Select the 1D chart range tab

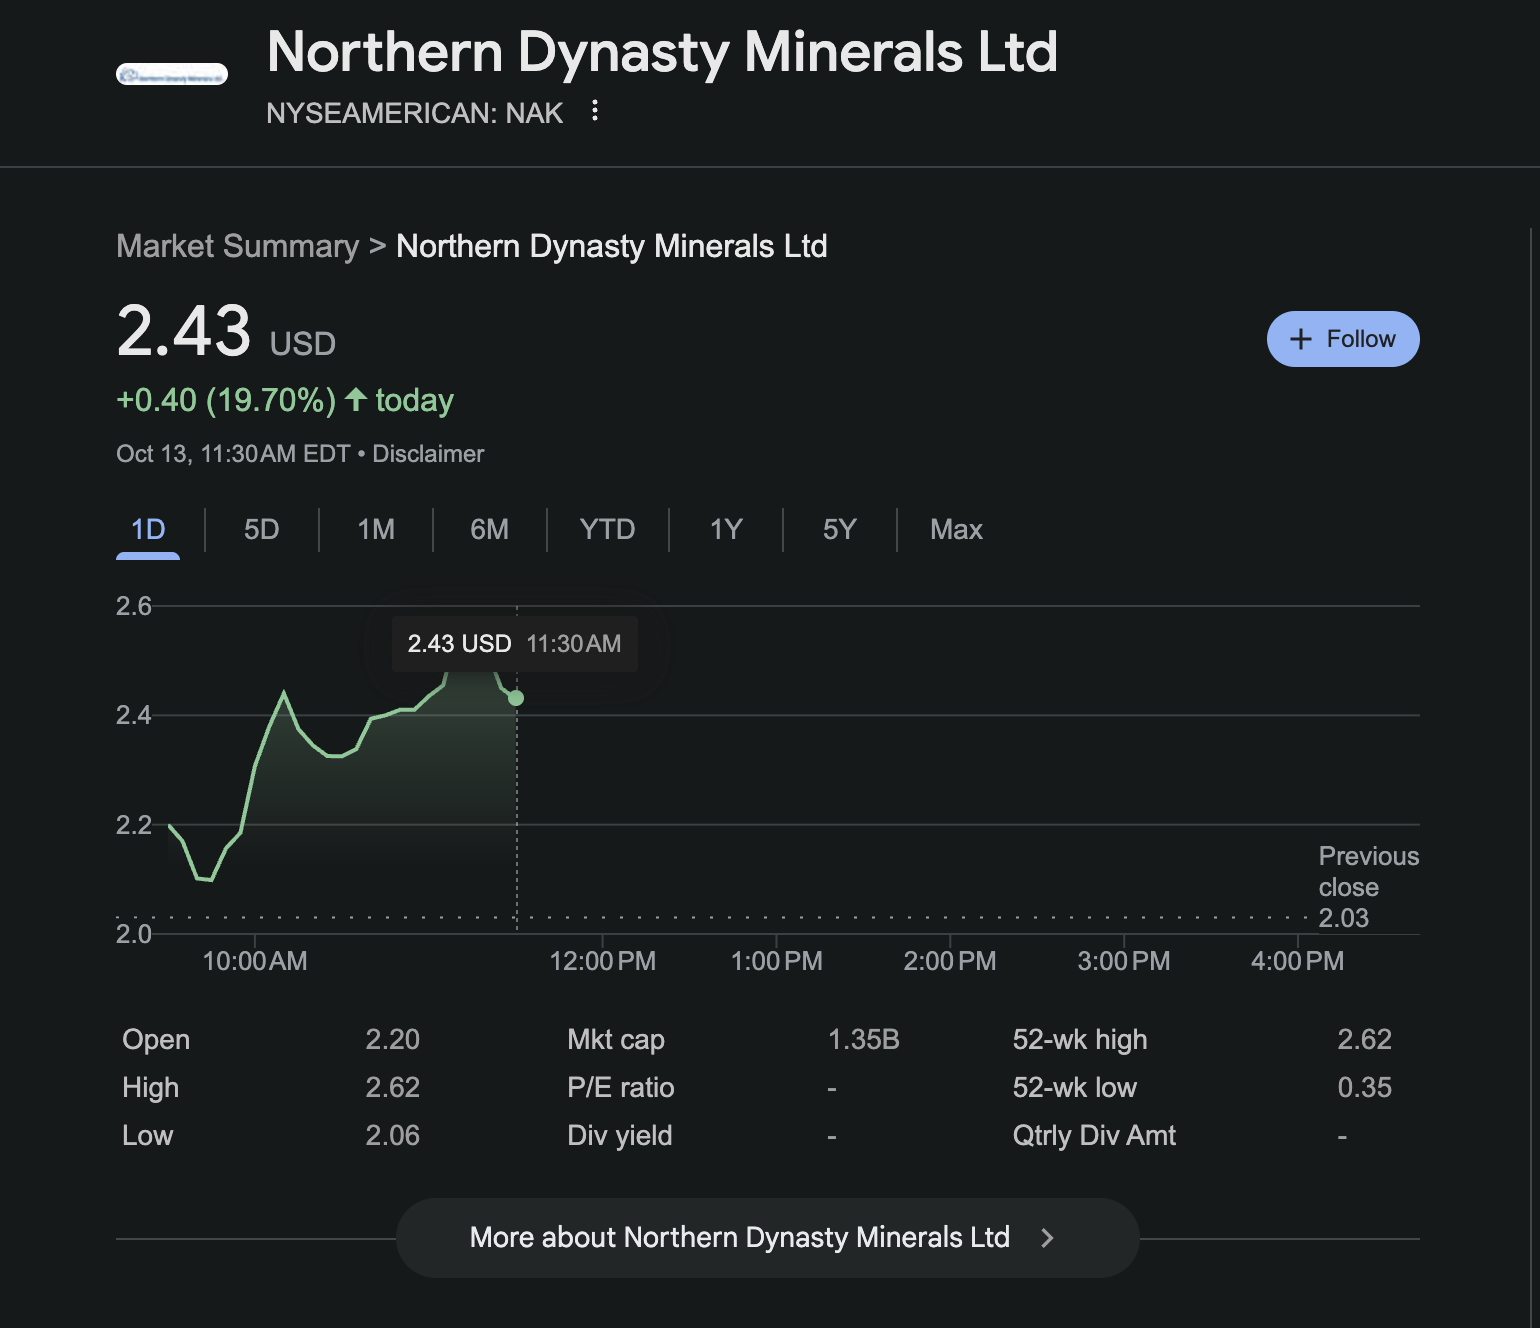tap(148, 529)
